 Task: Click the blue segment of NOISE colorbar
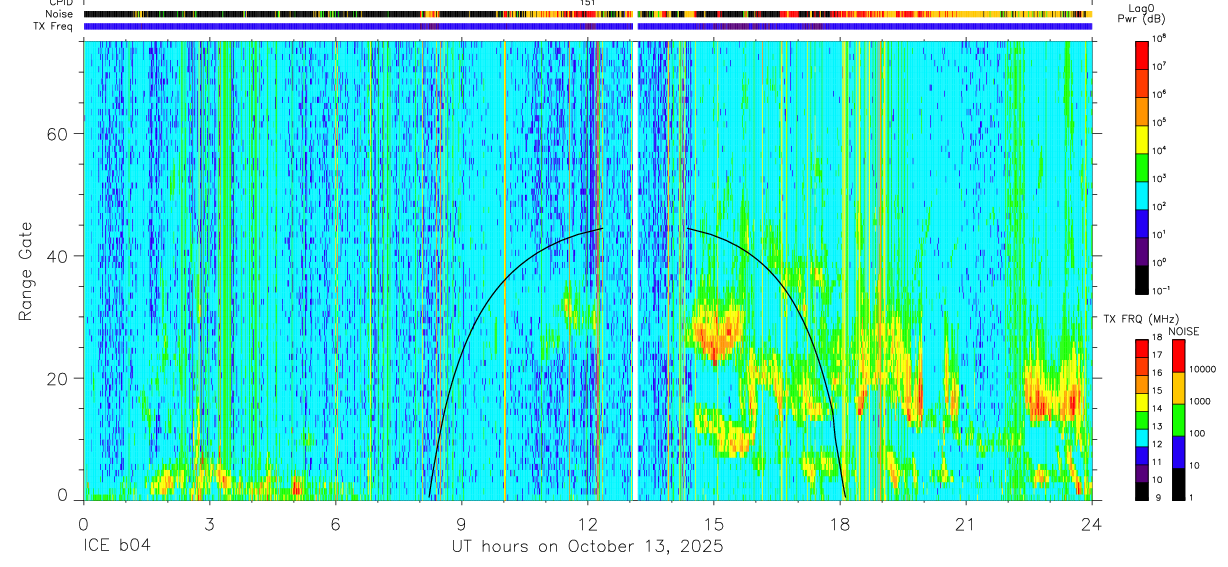click(1178, 451)
